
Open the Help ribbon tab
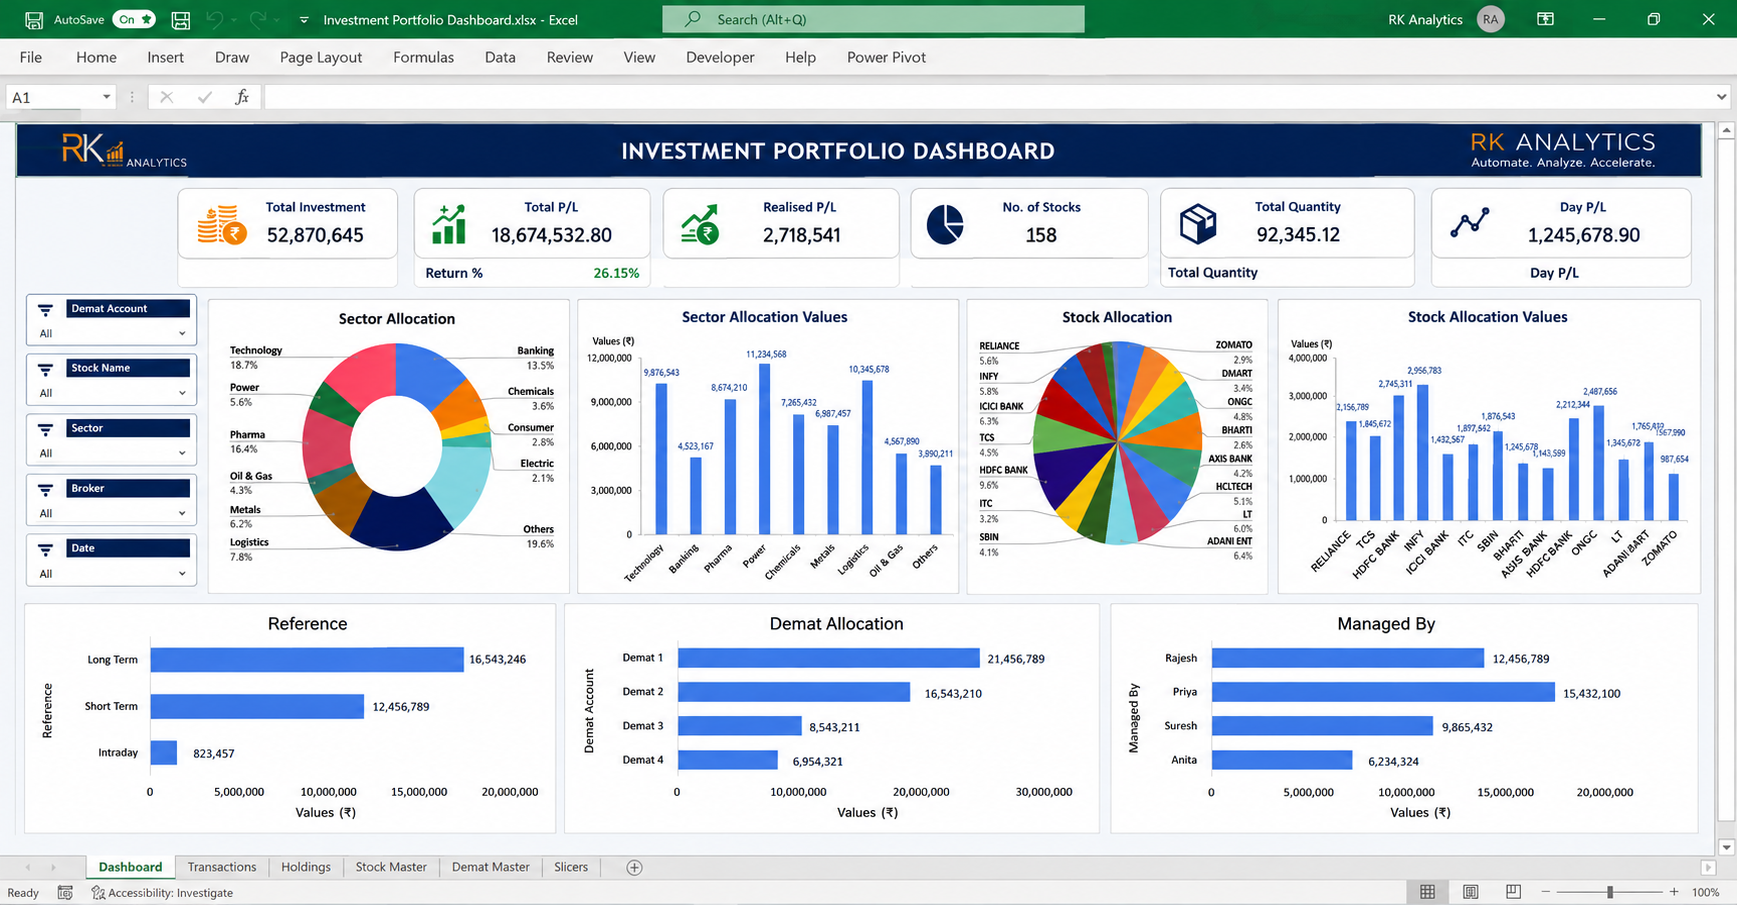(x=800, y=57)
